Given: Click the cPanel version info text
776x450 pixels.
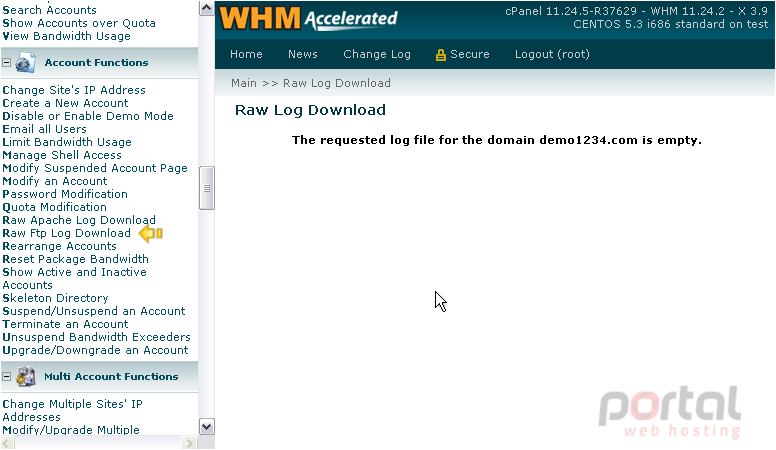Looking at the screenshot, I should [x=636, y=11].
